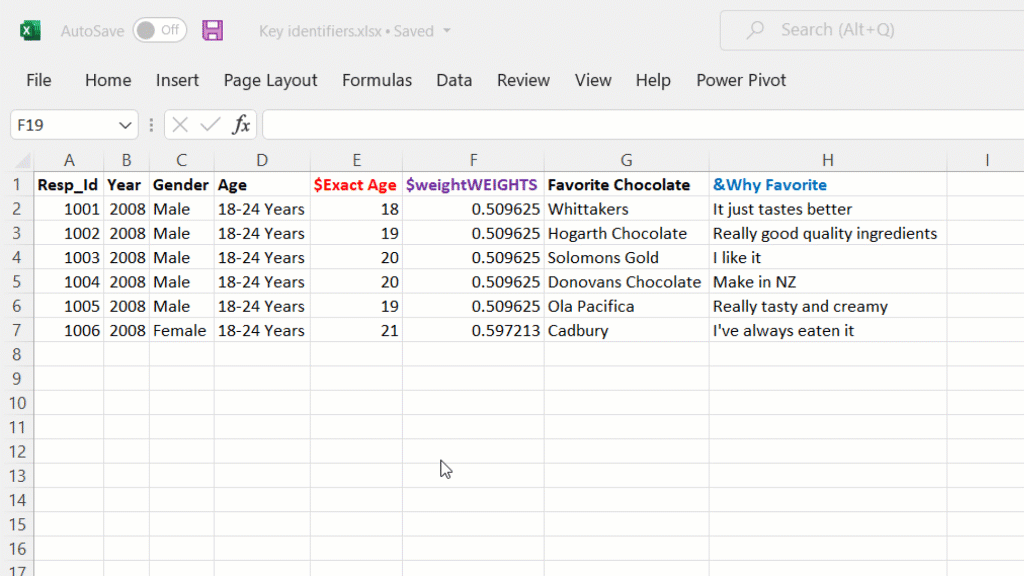Click the cell reading I've always eaten it
The image size is (1024, 576).
827,330
